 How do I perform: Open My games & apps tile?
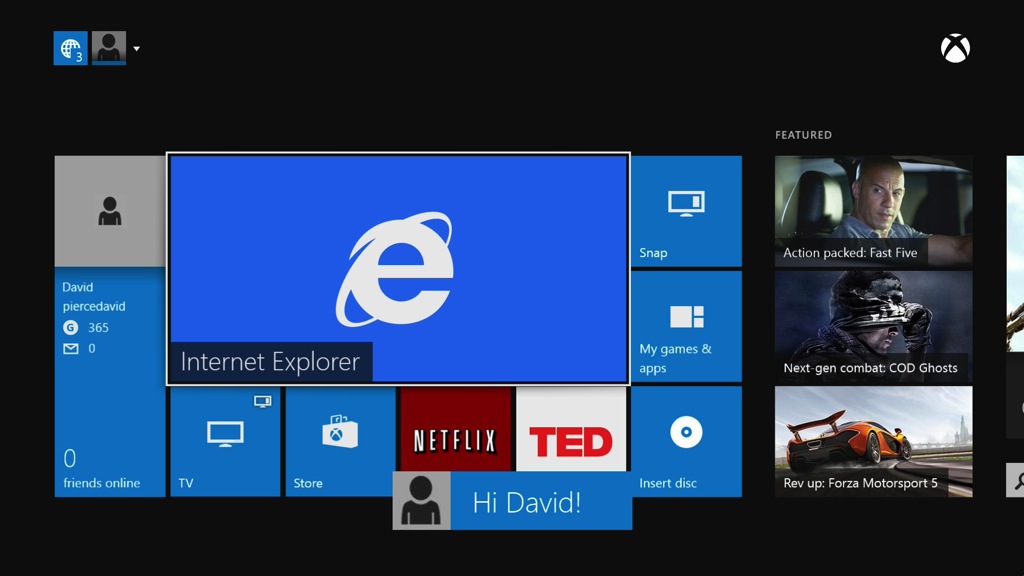point(686,327)
